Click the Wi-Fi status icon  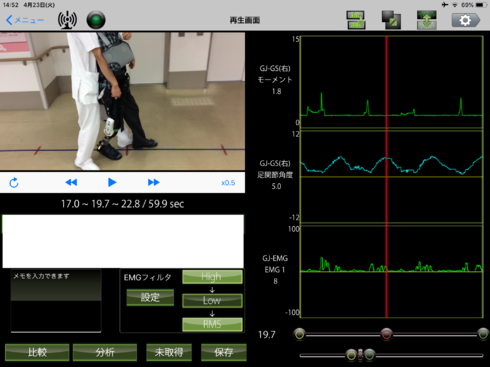pyautogui.click(x=455, y=5)
